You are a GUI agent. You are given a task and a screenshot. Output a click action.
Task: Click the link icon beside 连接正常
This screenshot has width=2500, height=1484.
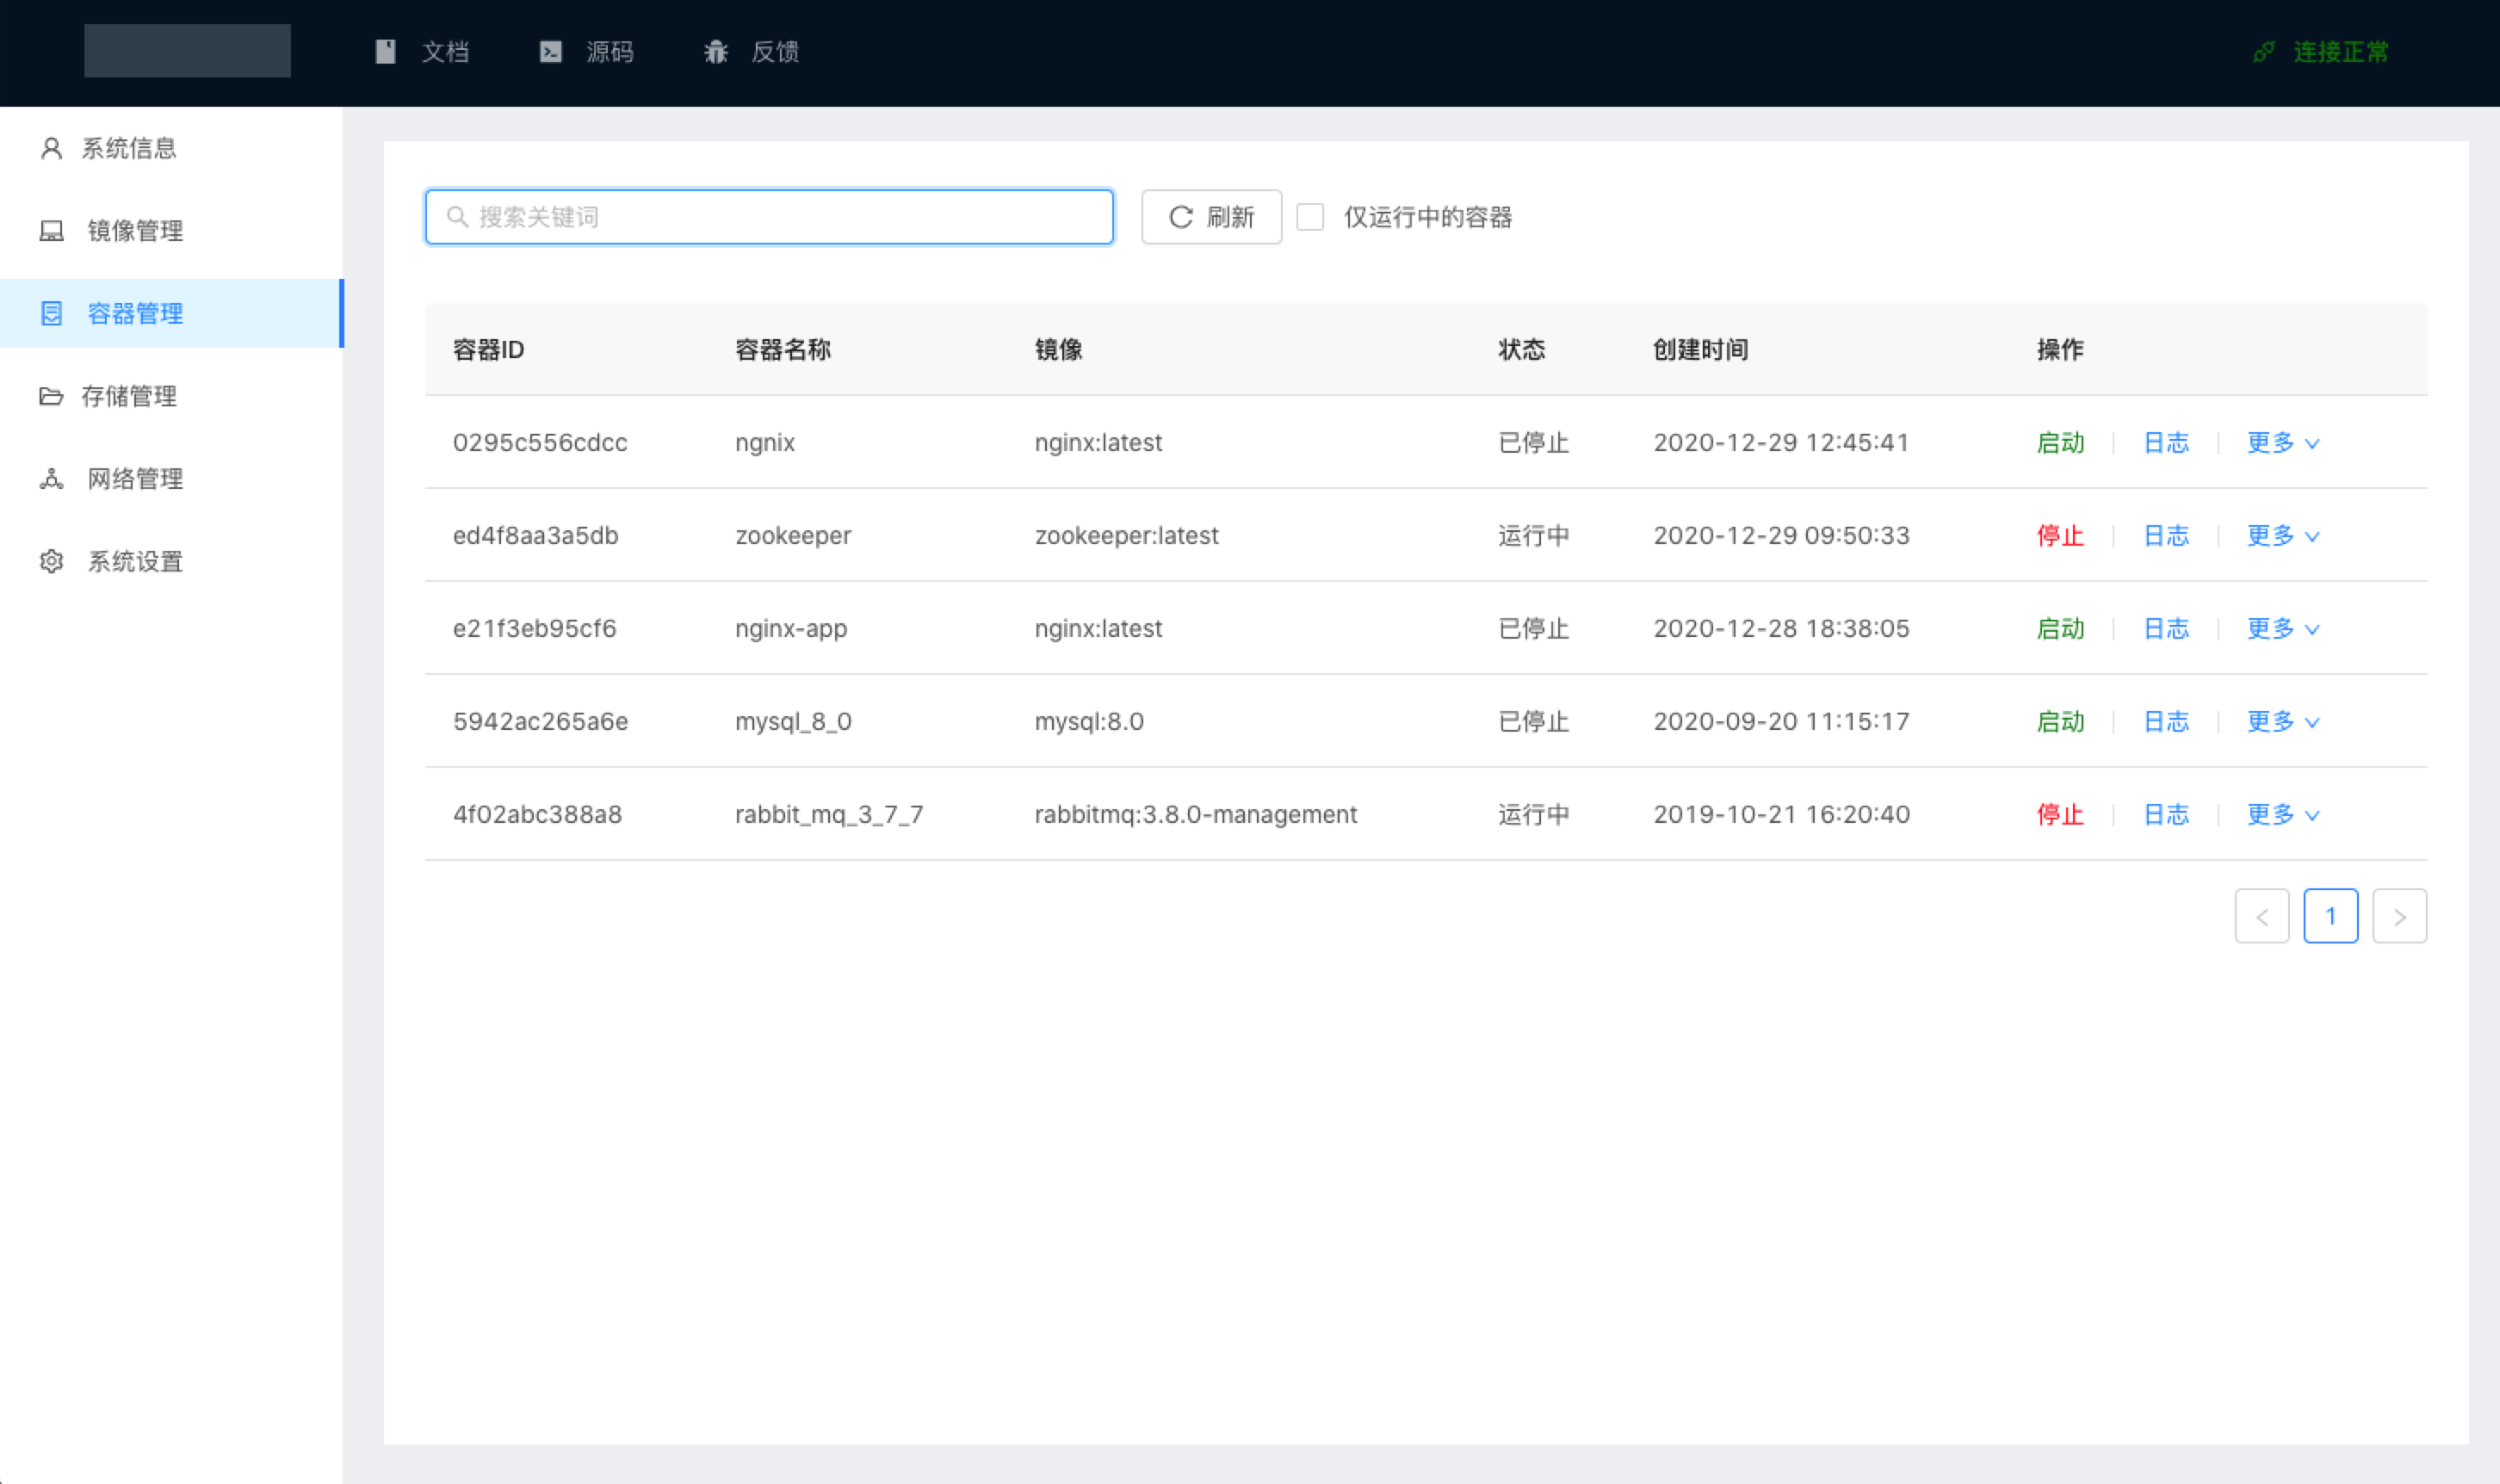coord(2263,52)
